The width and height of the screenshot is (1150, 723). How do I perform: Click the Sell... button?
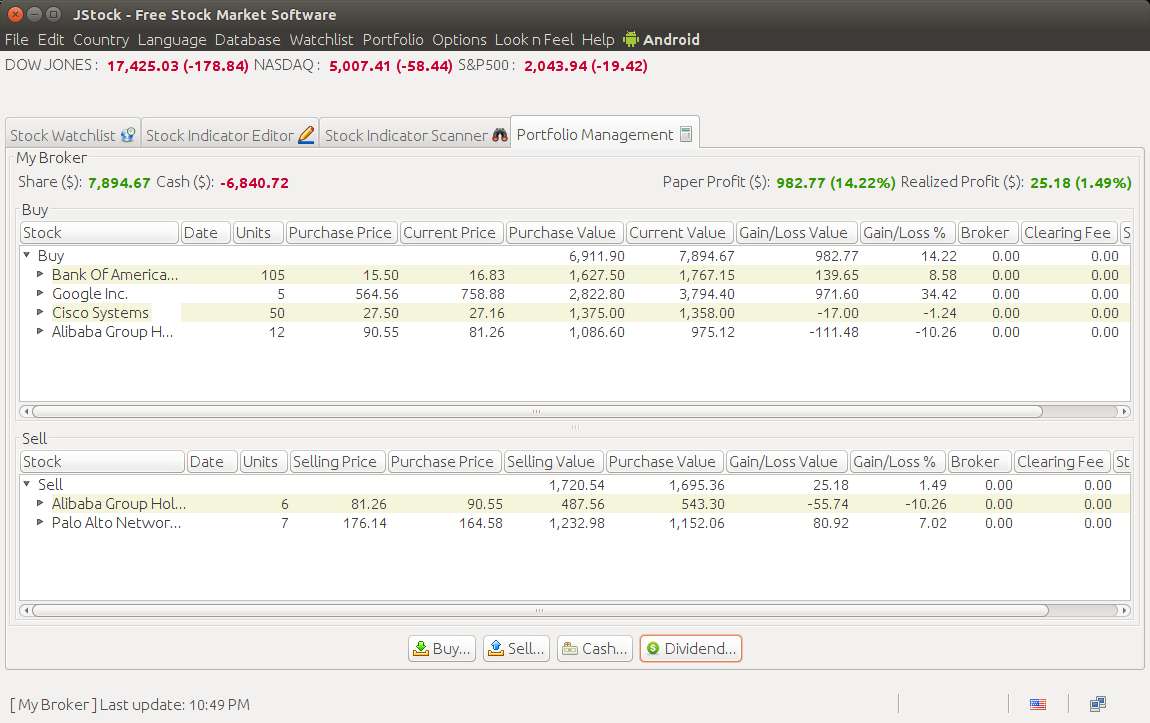tap(516, 648)
